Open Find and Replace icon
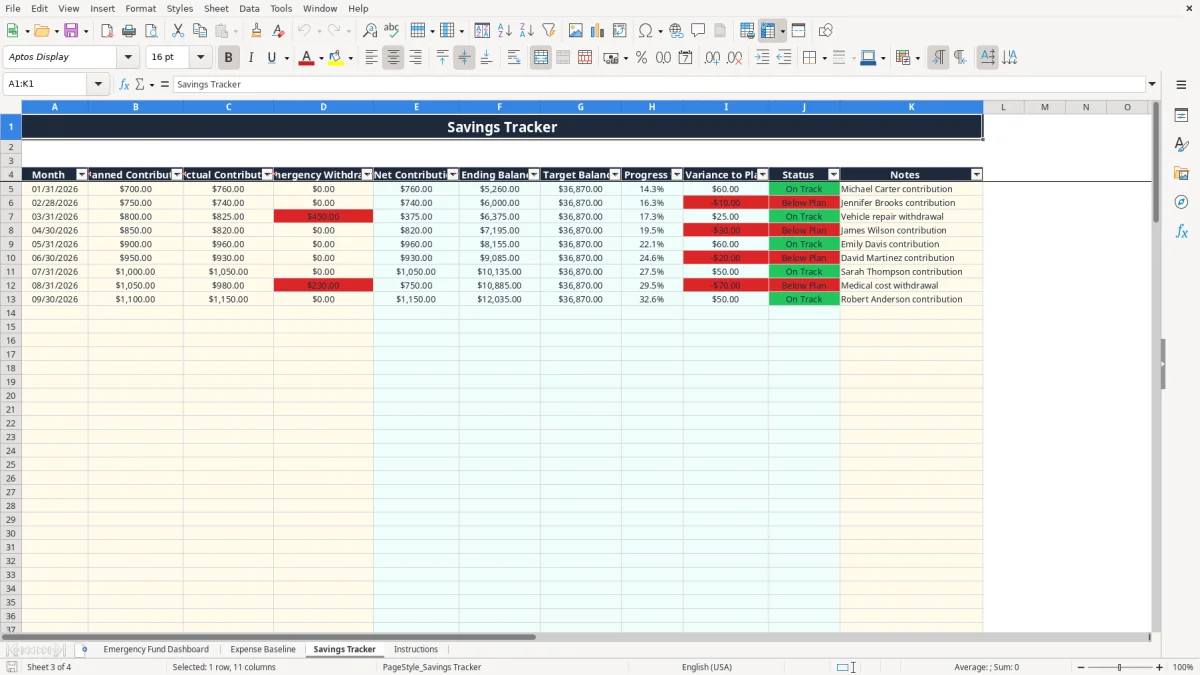Screen dimensions: 1200x675 pos(370,31)
